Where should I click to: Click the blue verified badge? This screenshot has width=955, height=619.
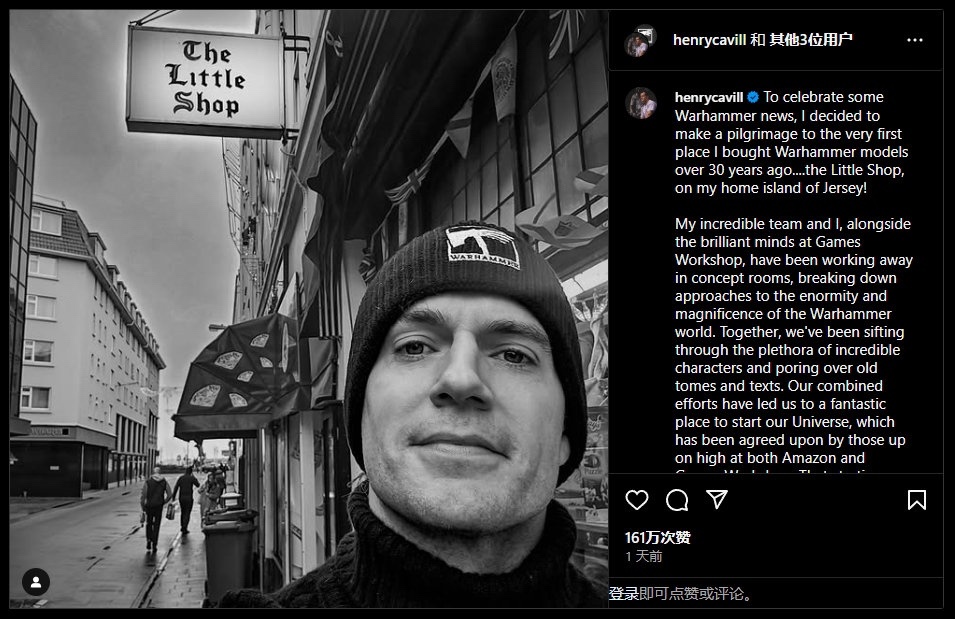[753, 97]
